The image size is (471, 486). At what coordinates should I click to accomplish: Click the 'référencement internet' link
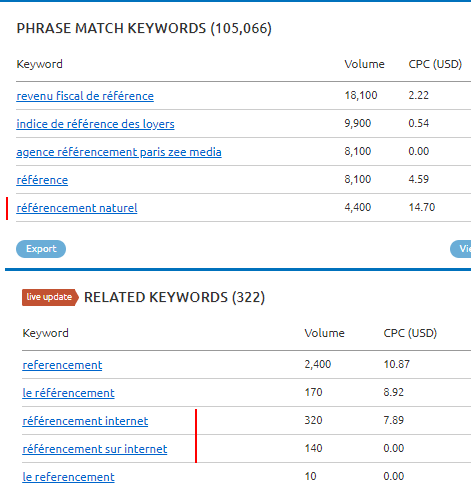point(85,421)
